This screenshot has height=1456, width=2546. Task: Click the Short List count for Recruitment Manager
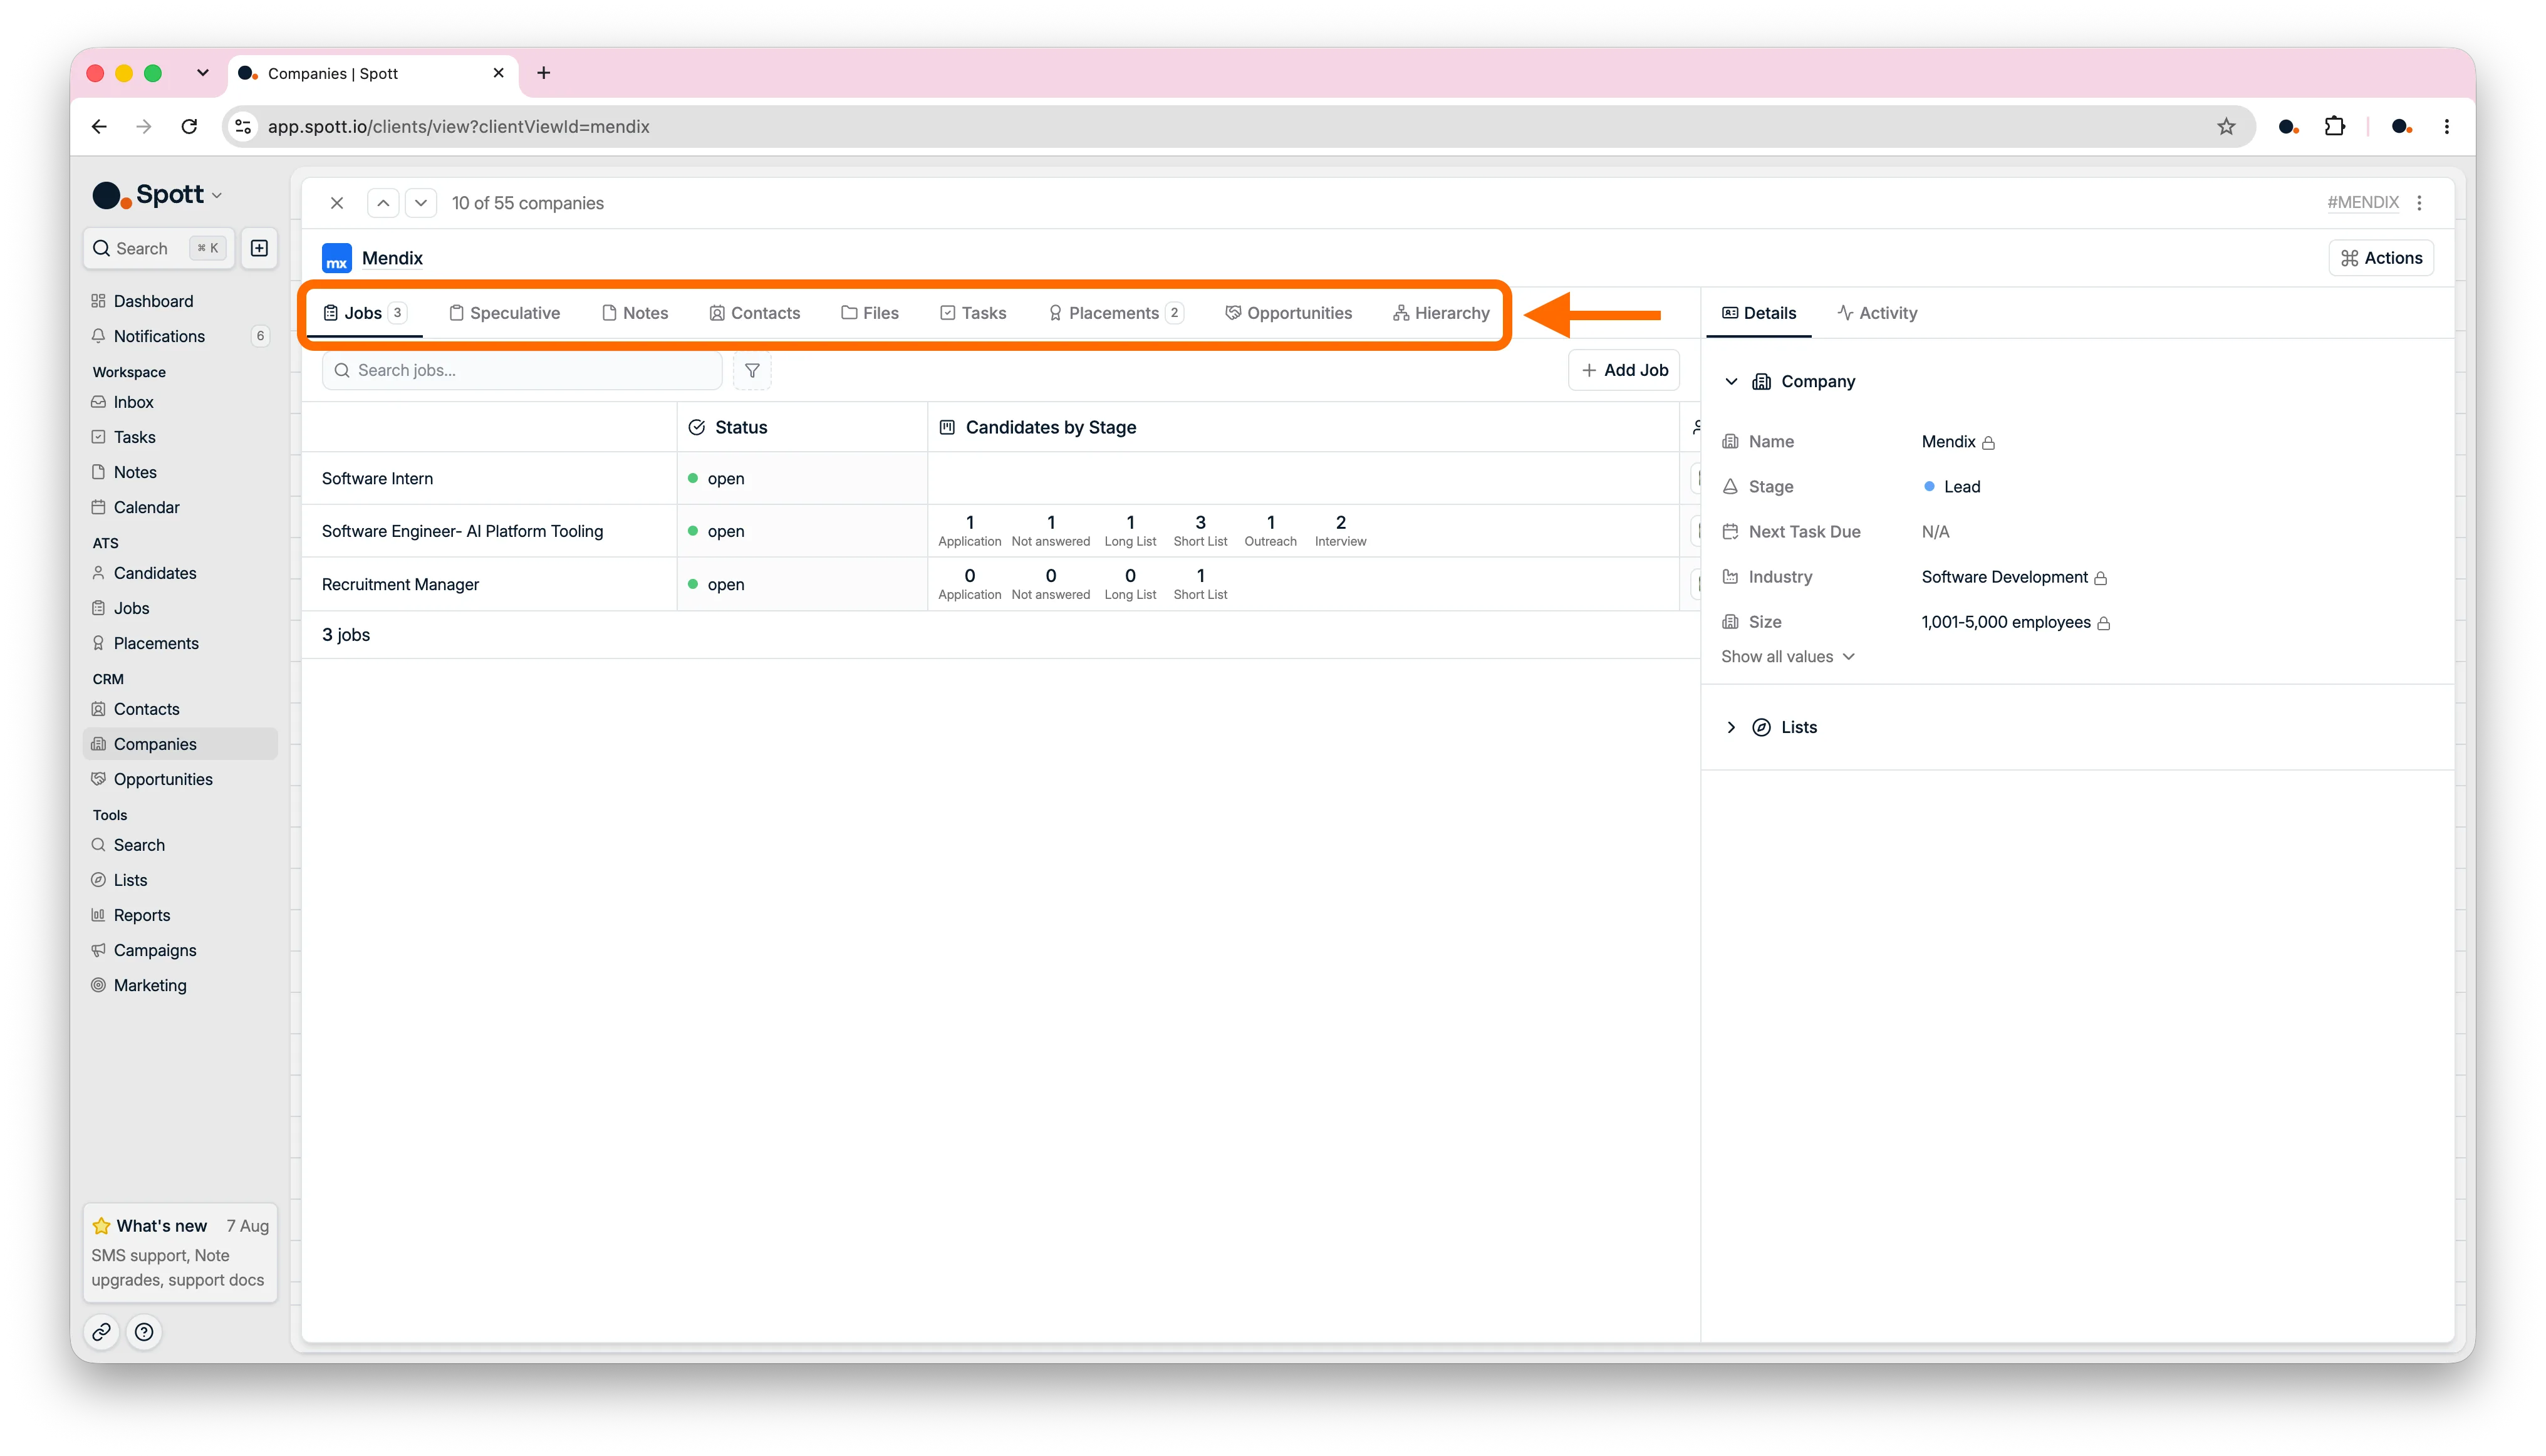pos(1200,583)
